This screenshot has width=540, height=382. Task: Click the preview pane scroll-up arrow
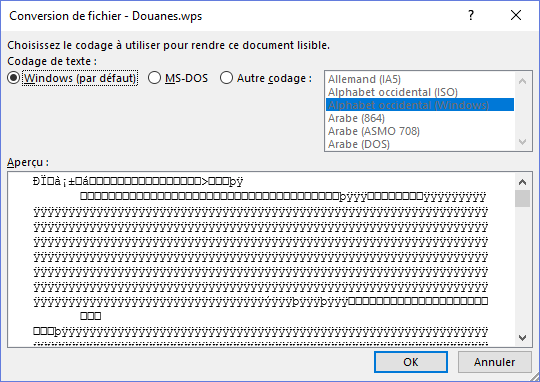(522, 182)
